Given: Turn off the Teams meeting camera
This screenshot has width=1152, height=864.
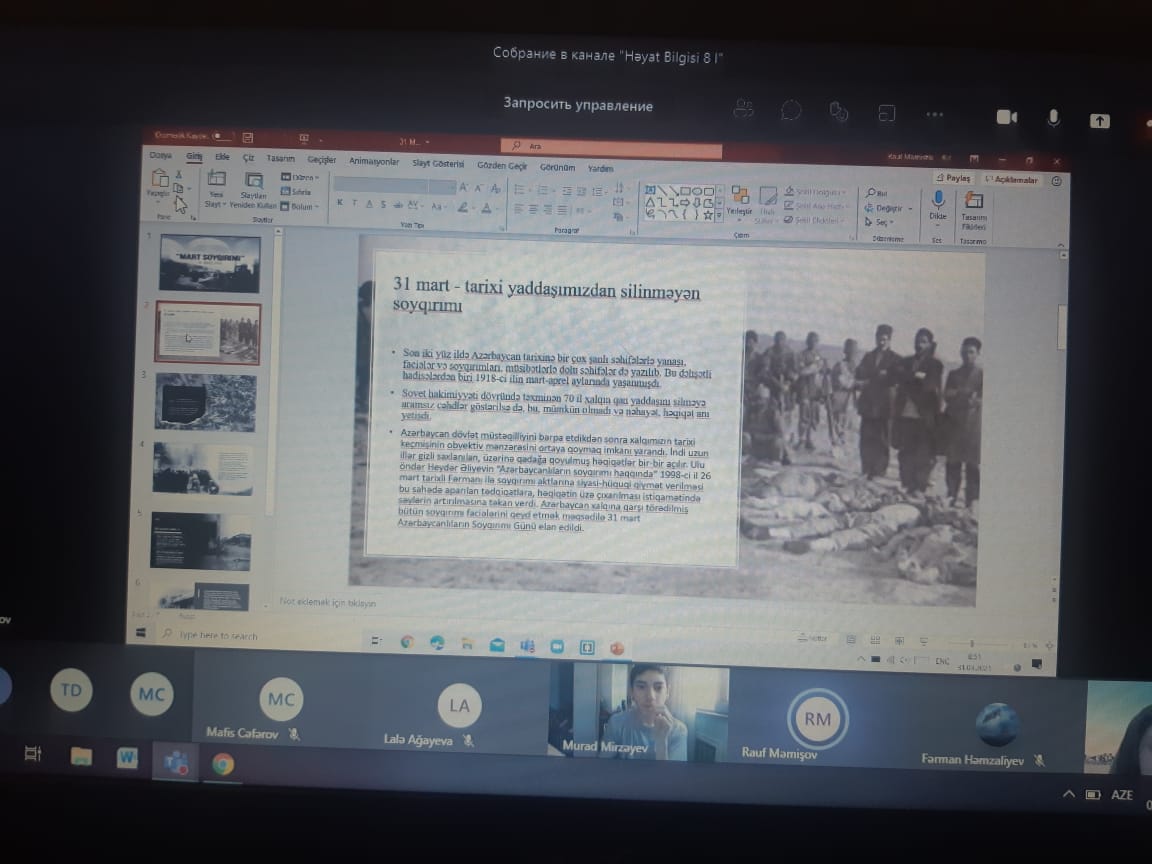Looking at the screenshot, I should 1007,117.
